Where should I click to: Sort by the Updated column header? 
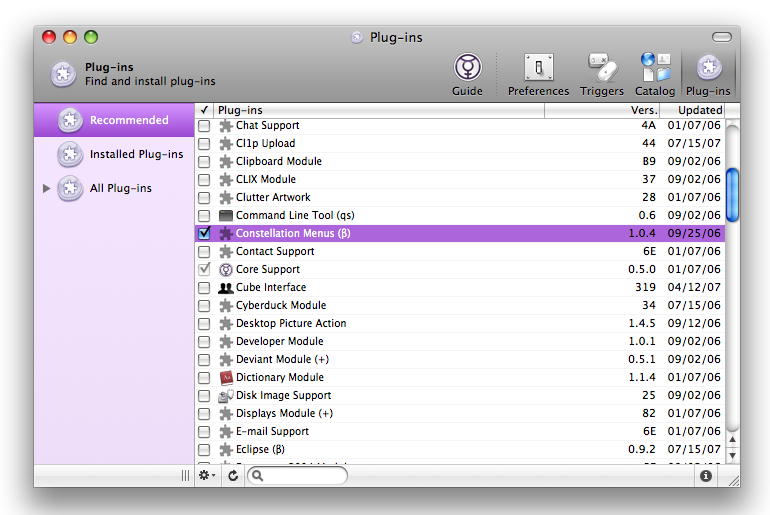(x=692, y=110)
